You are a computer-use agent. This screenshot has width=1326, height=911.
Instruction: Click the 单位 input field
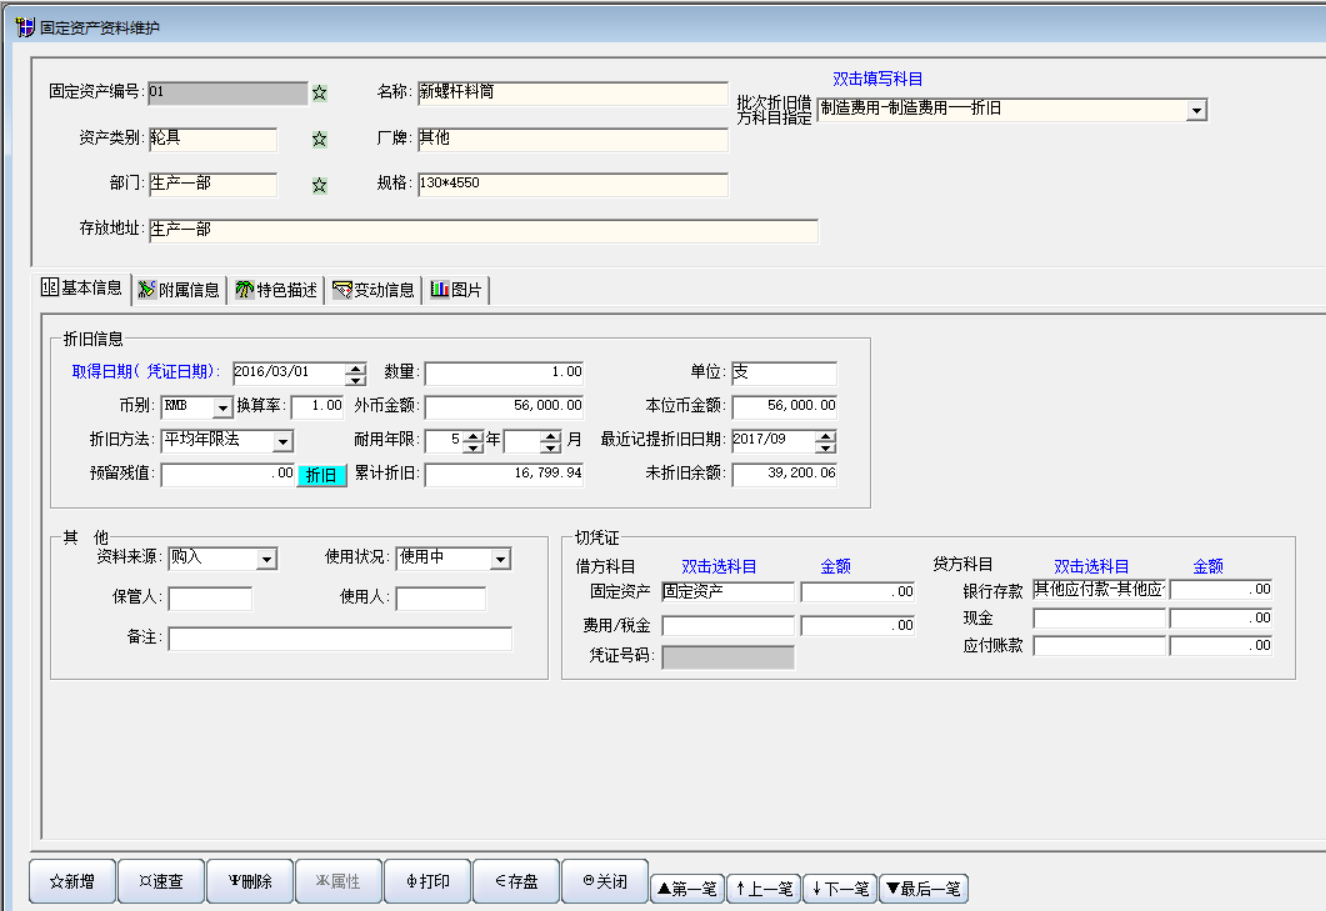pos(784,374)
